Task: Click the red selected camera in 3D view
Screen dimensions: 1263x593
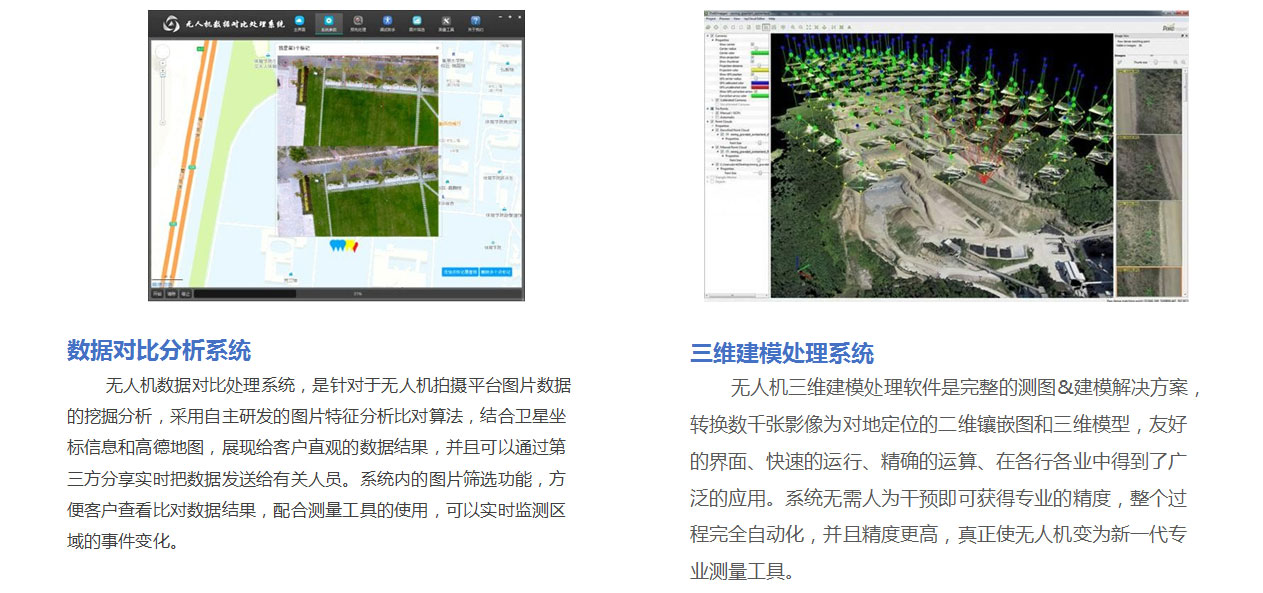Action: tap(982, 177)
